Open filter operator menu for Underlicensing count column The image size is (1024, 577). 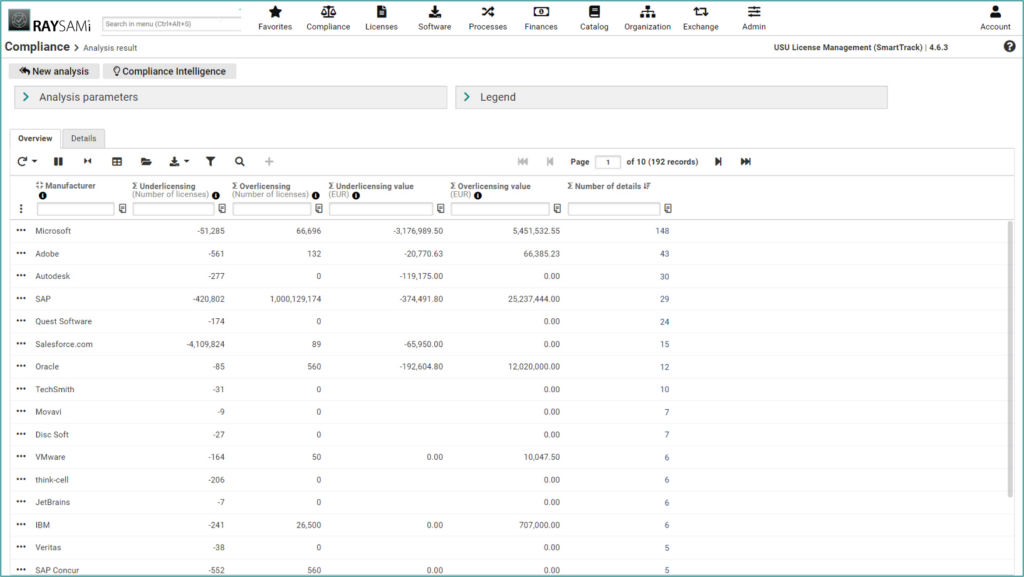coord(222,209)
